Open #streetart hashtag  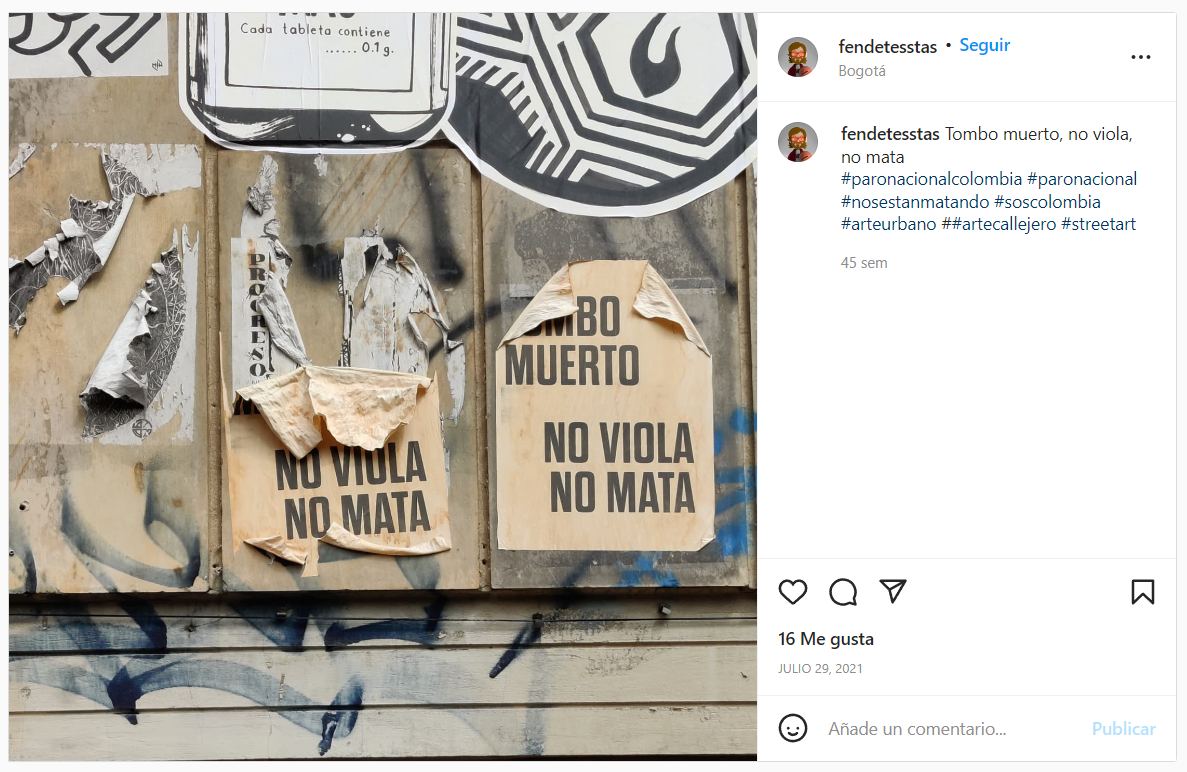[x=1098, y=224]
